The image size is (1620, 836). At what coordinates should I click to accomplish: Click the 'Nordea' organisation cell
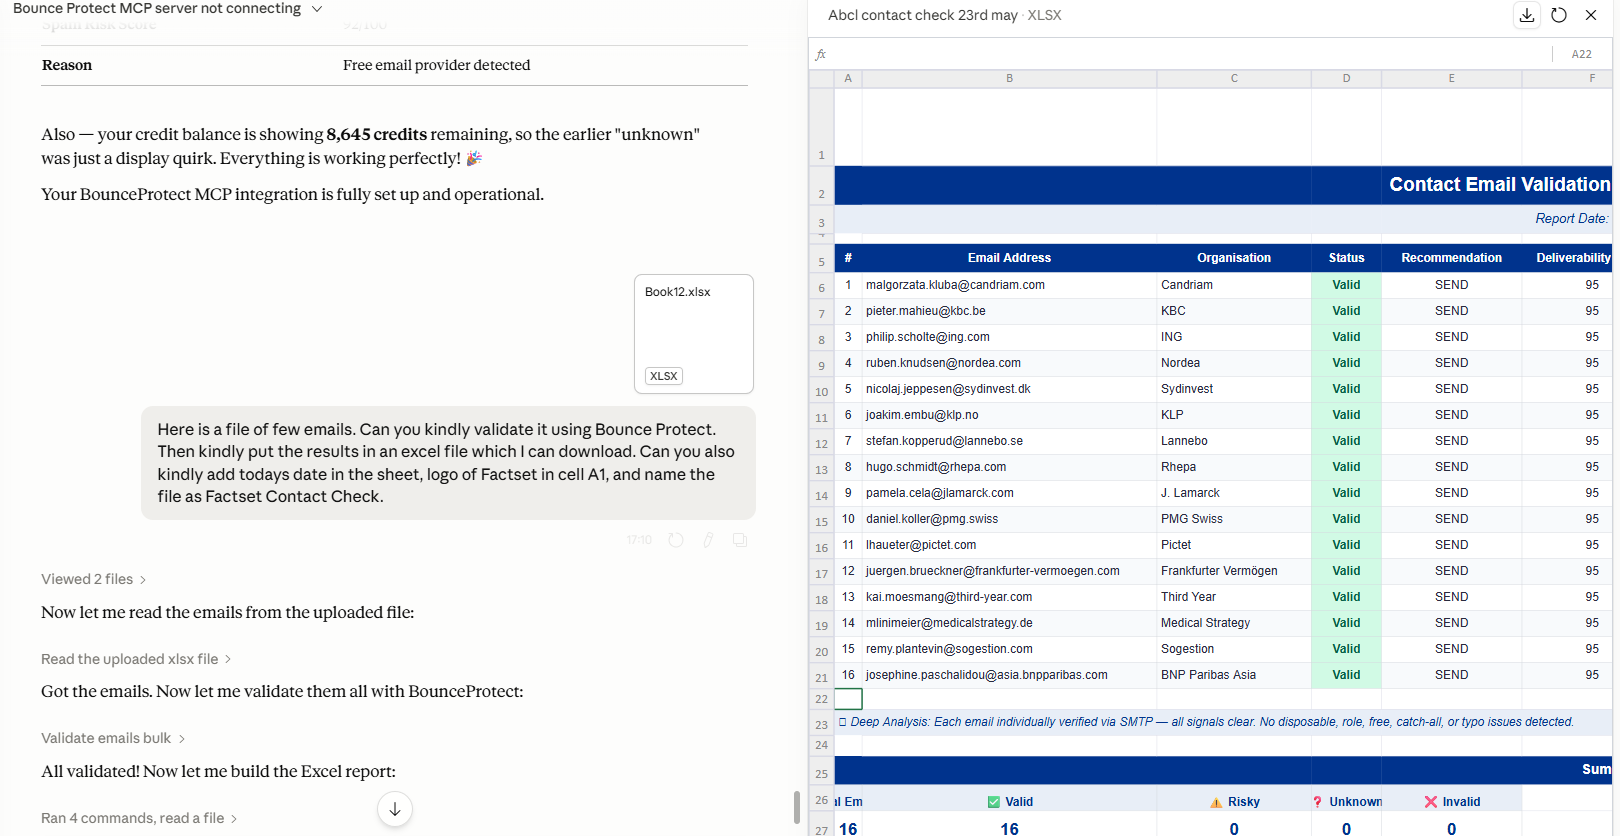point(1234,363)
